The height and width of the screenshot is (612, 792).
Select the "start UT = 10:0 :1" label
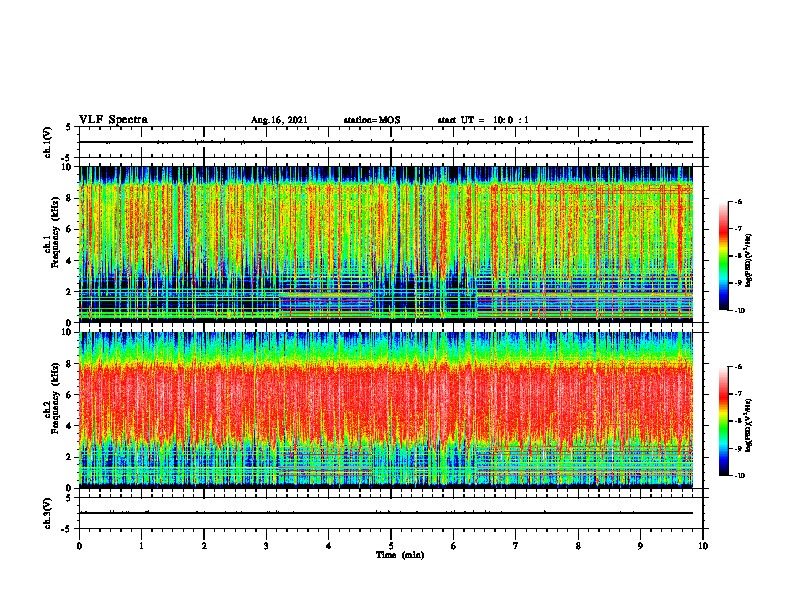(x=483, y=120)
